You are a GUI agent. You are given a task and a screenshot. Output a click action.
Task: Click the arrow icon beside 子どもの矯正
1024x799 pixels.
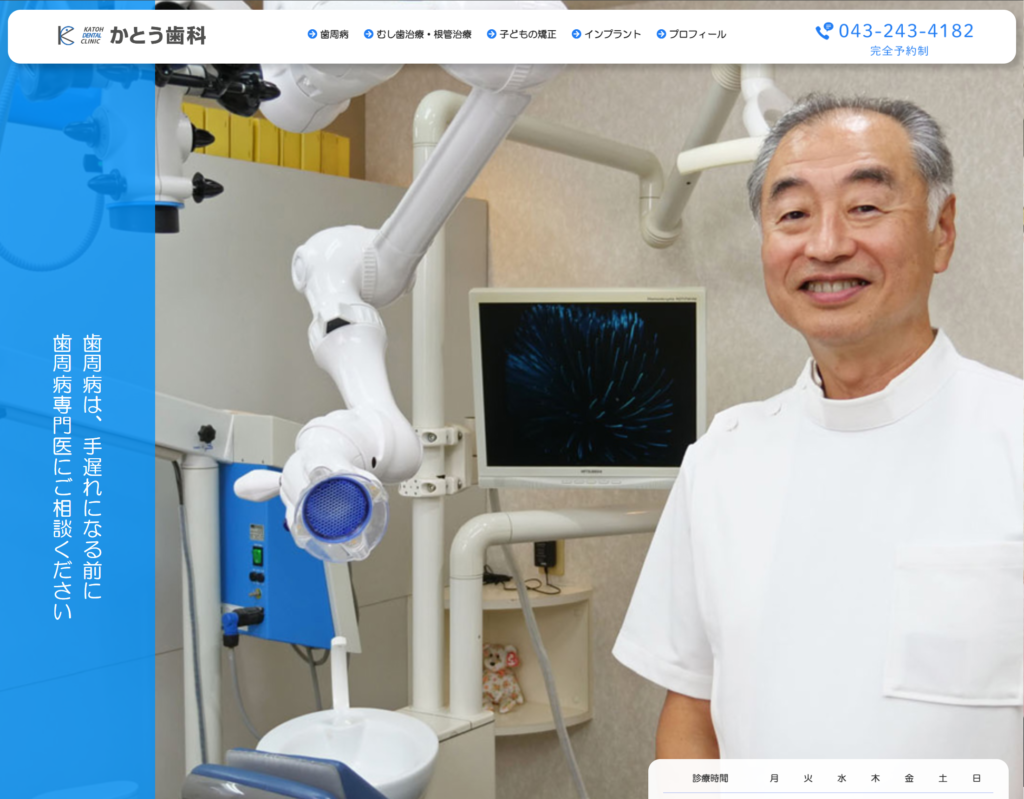pos(491,34)
